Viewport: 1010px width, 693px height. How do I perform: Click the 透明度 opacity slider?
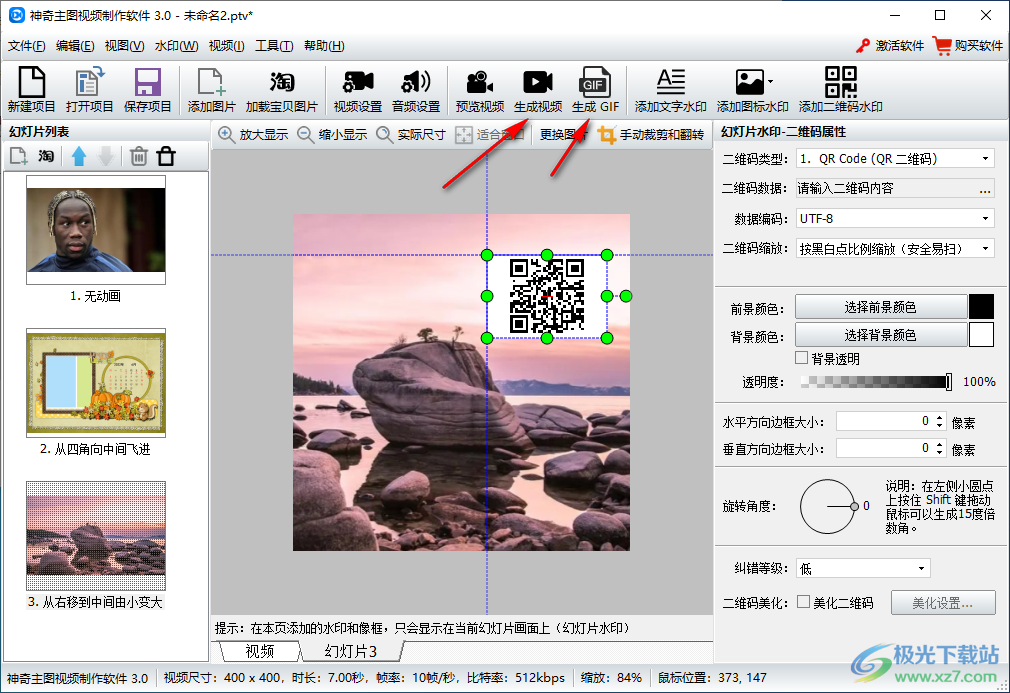click(x=877, y=382)
